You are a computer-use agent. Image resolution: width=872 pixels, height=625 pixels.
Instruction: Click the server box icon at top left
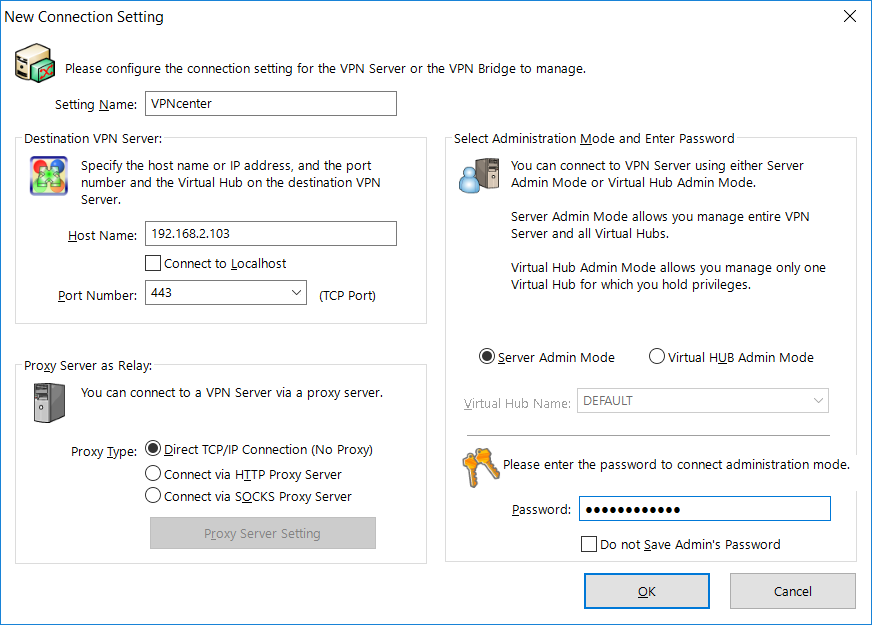(34, 63)
